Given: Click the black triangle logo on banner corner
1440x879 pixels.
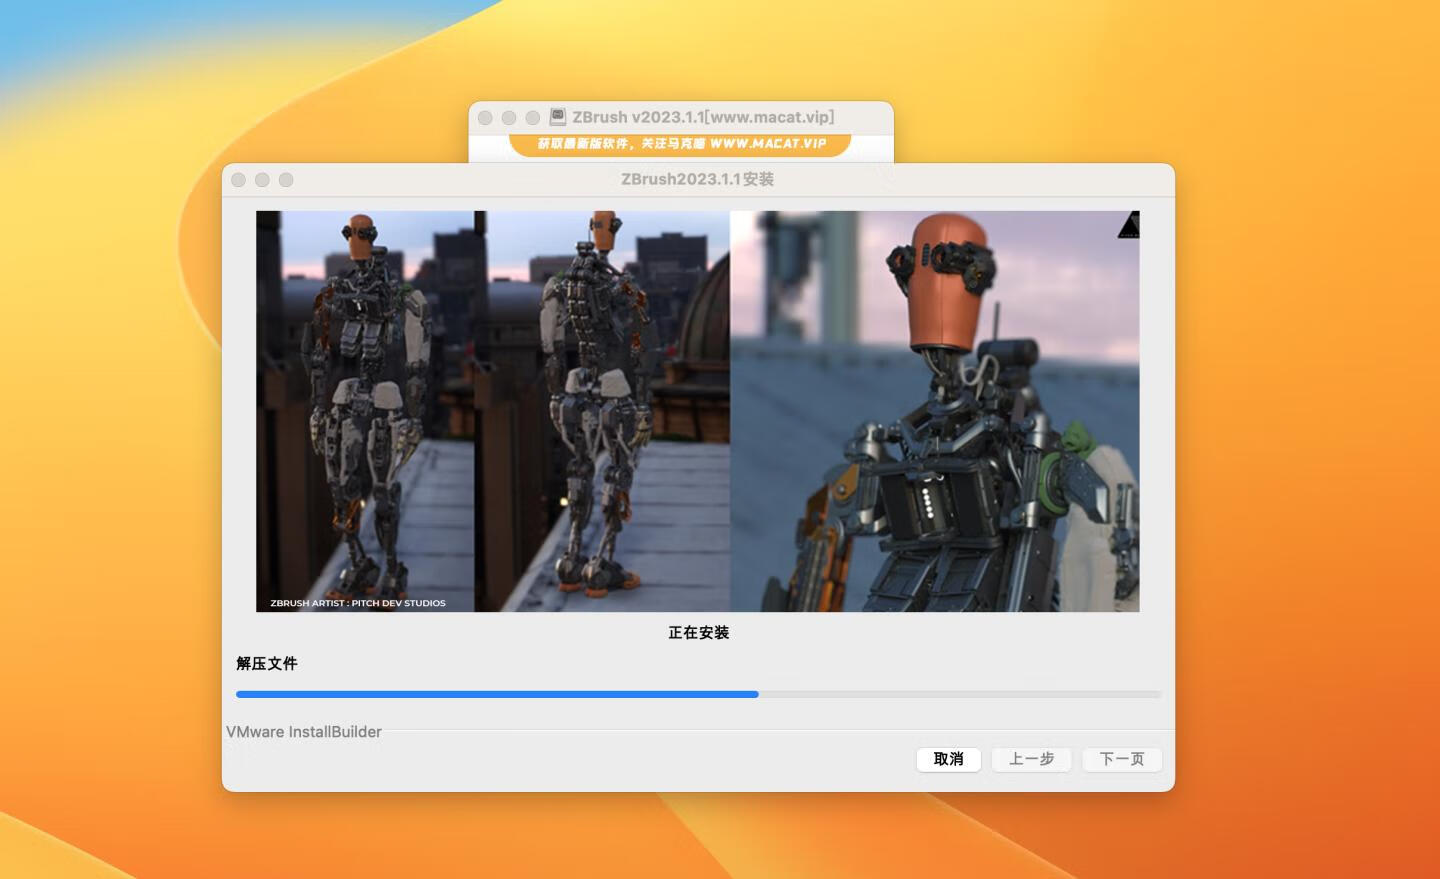Looking at the screenshot, I should (1129, 225).
